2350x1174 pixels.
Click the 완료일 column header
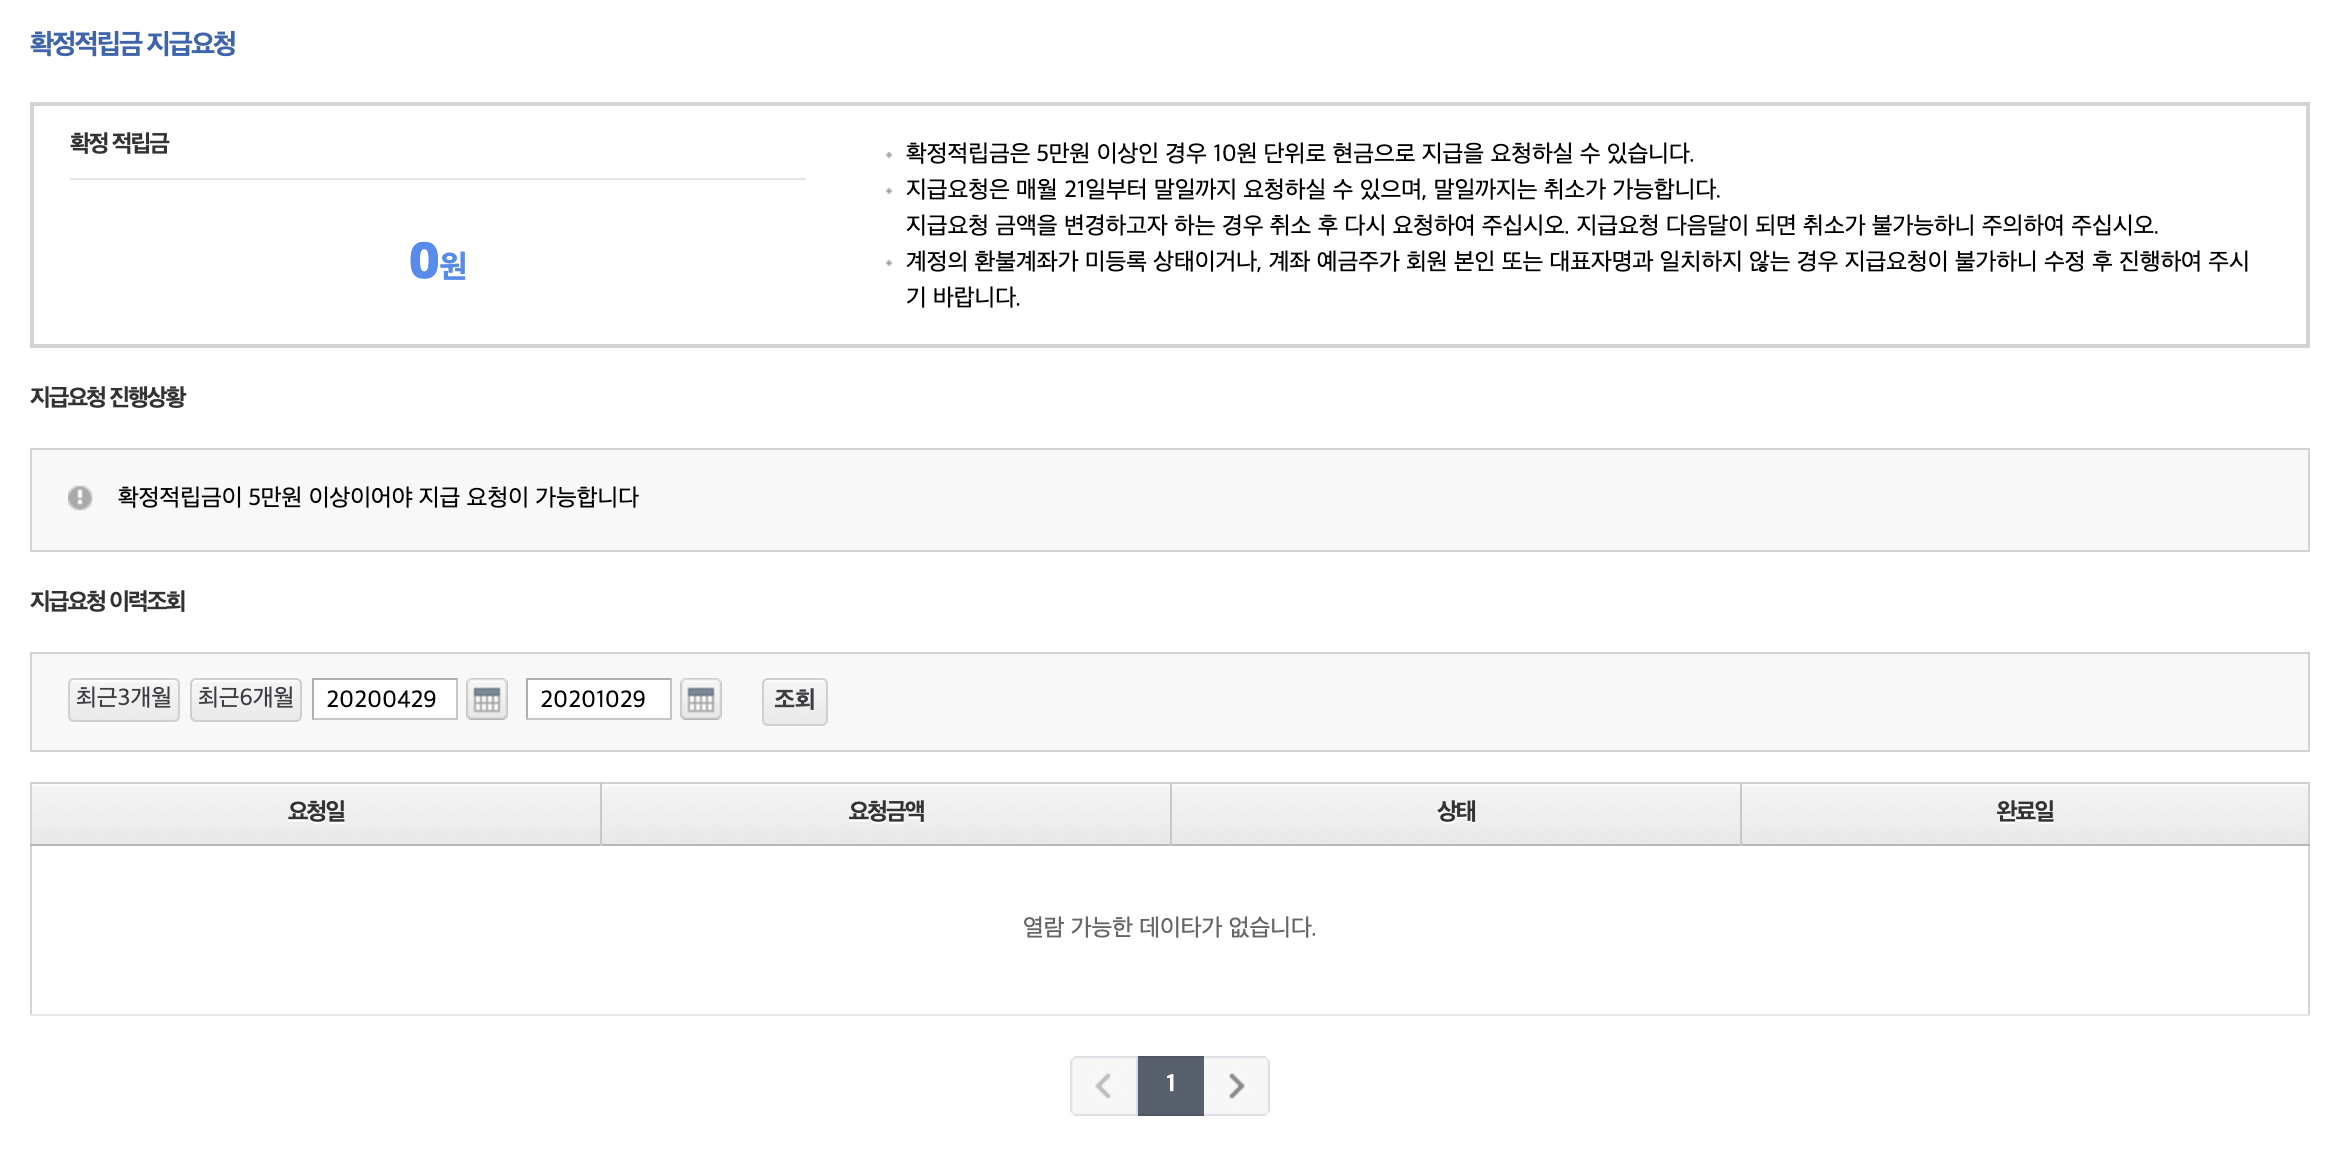(x=2025, y=812)
